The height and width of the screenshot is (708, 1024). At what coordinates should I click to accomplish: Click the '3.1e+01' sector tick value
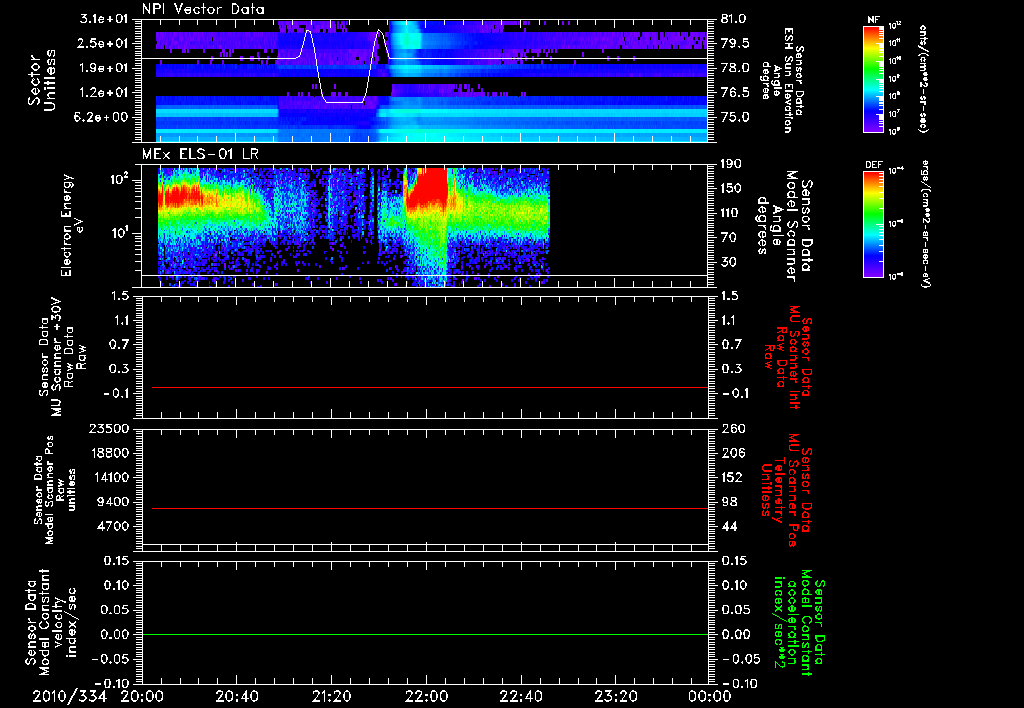click(105, 19)
